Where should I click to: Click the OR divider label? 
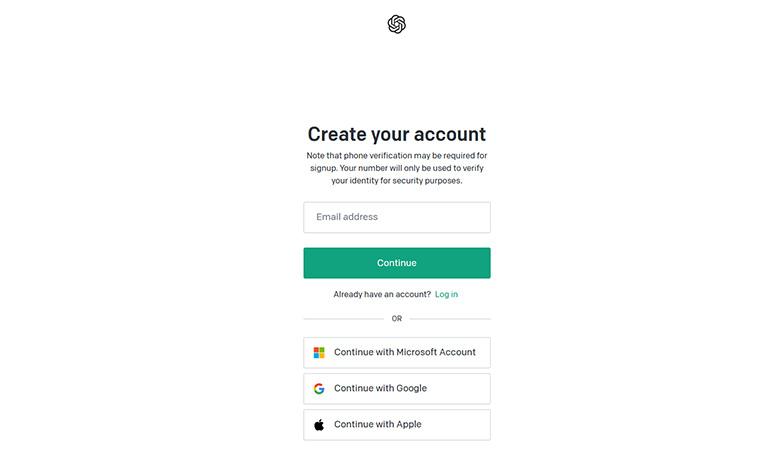(x=396, y=319)
